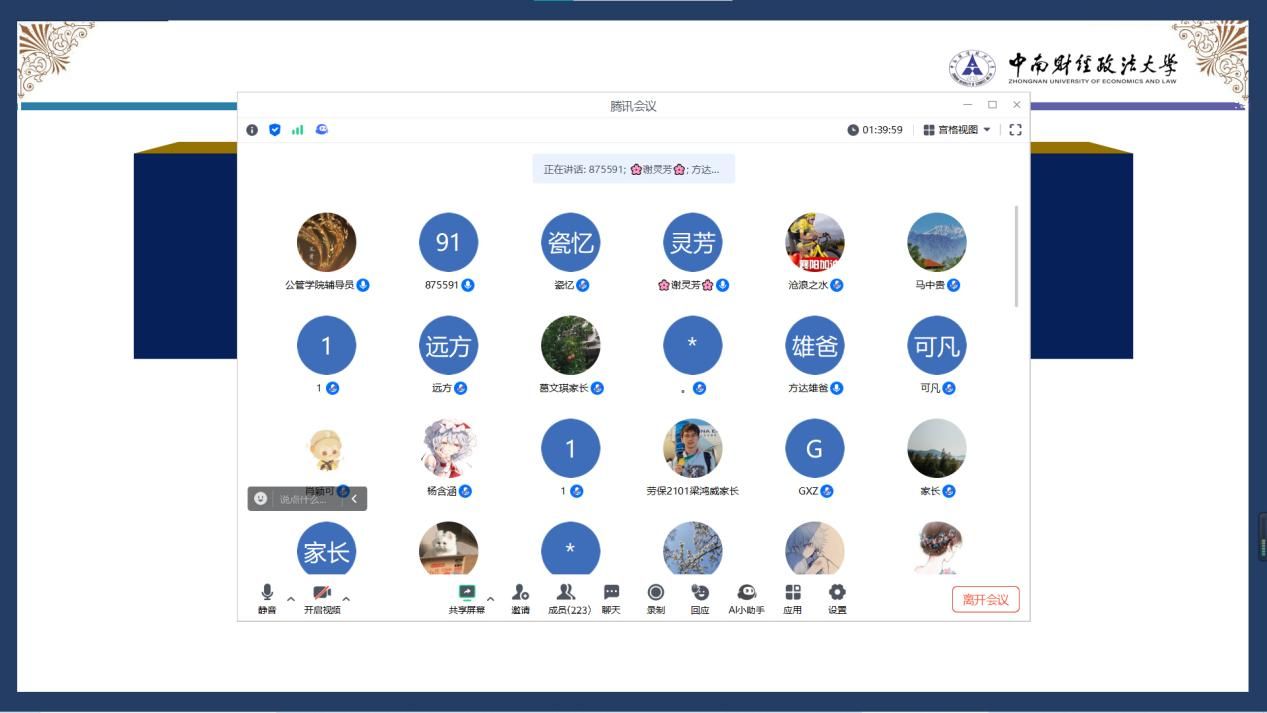
Task: Click the meeting info icon
Action: coord(252,130)
